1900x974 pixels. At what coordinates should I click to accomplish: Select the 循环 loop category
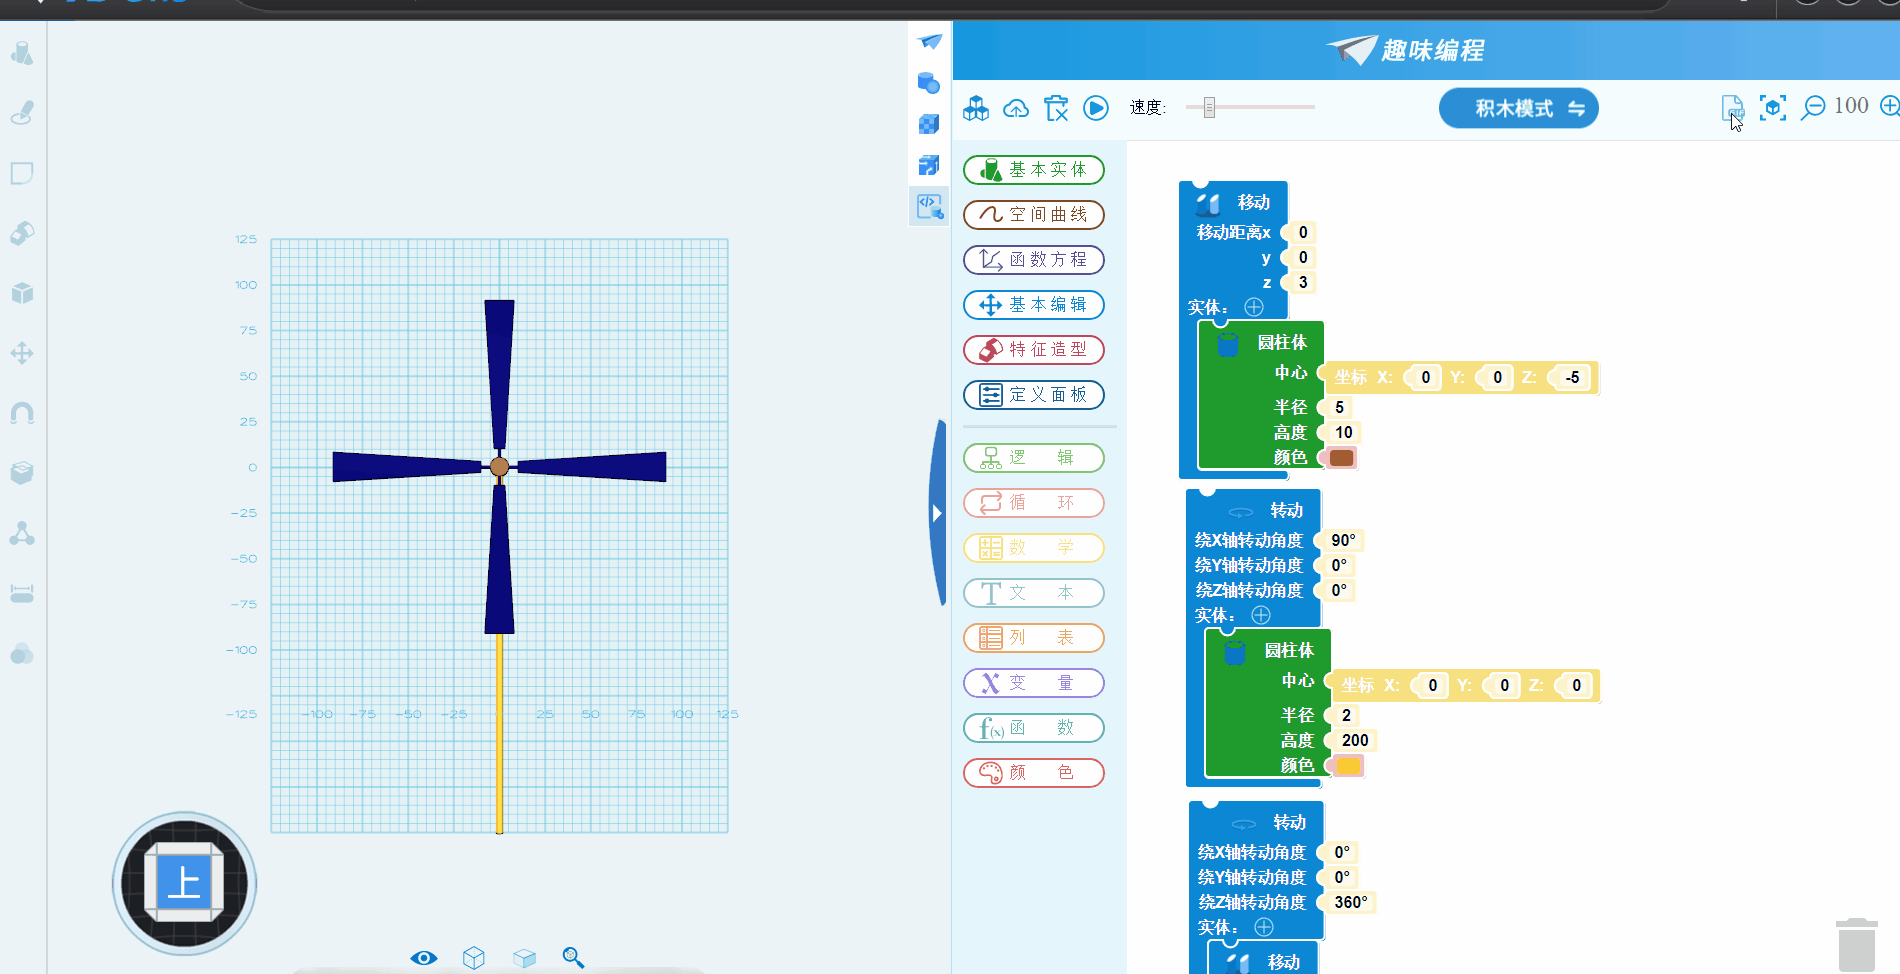coord(1034,503)
